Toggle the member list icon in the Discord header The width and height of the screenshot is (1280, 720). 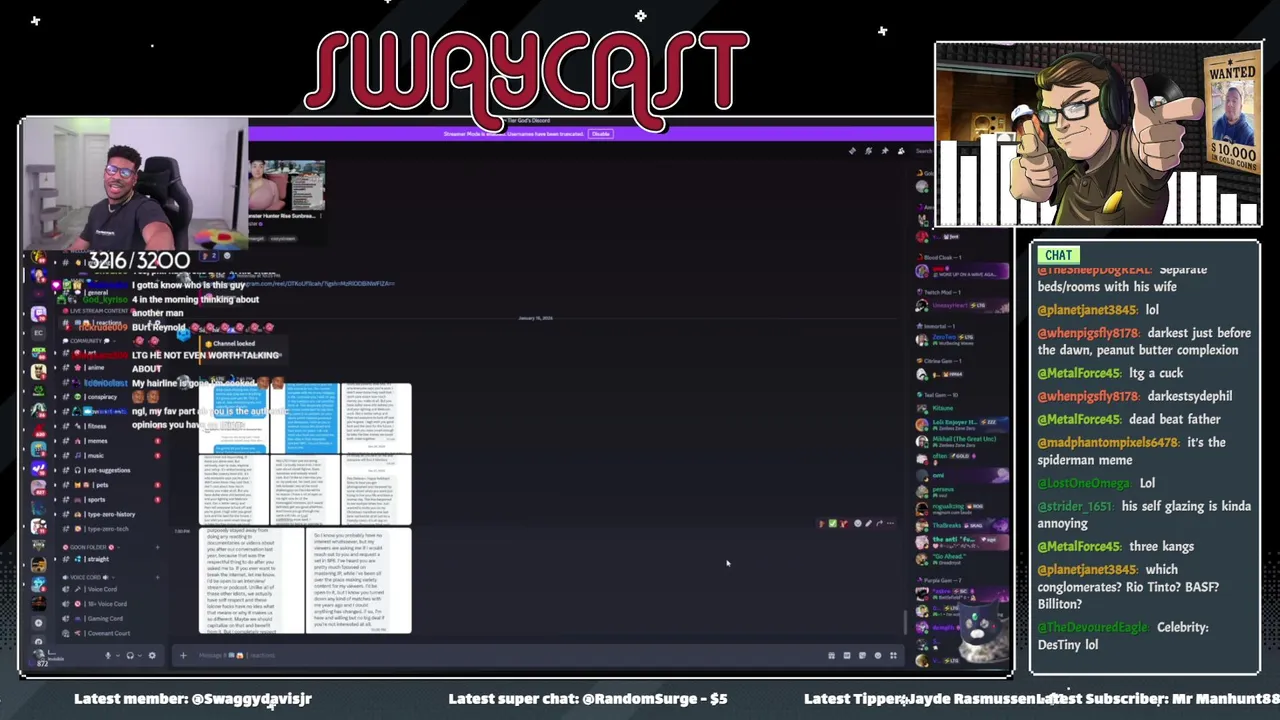pyautogui.click(x=900, y=151)
